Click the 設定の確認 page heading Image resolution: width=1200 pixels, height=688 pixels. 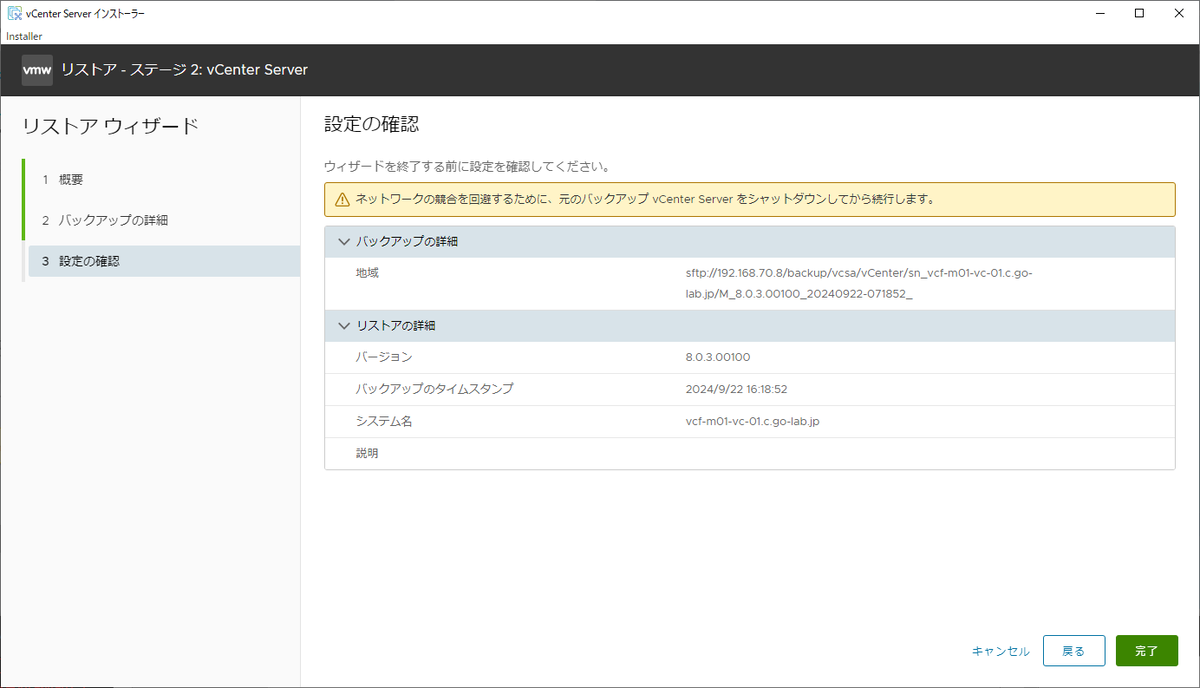click(x=371, y=125)
